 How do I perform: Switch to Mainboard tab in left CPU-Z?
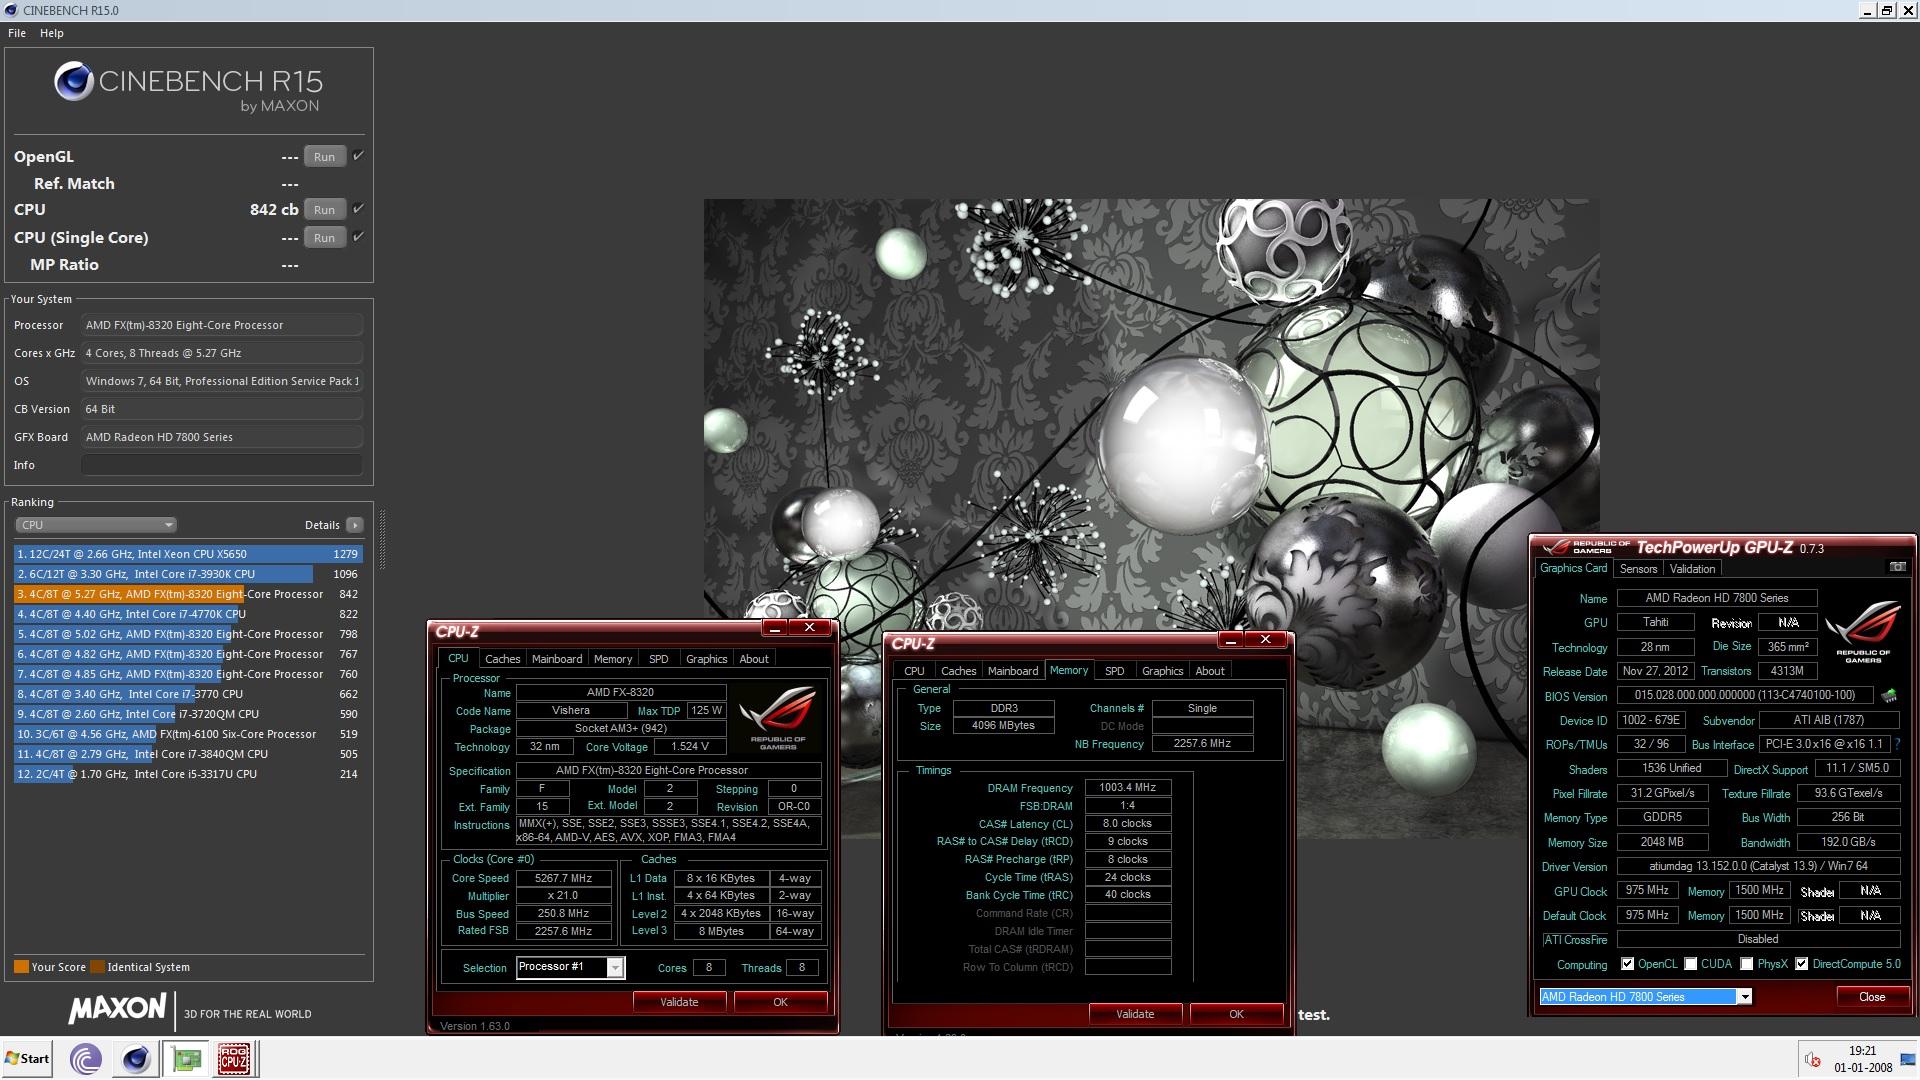(x=557, y=659)
